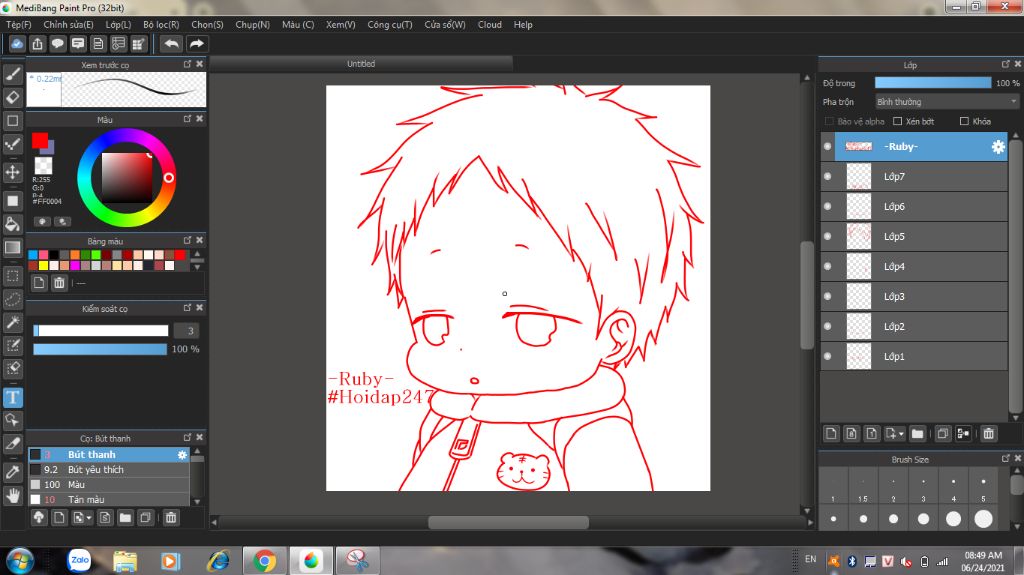Open add-brush dropdown in brush panel
Viewport: 1024px width, 575px height.
[x=89, y=518]
